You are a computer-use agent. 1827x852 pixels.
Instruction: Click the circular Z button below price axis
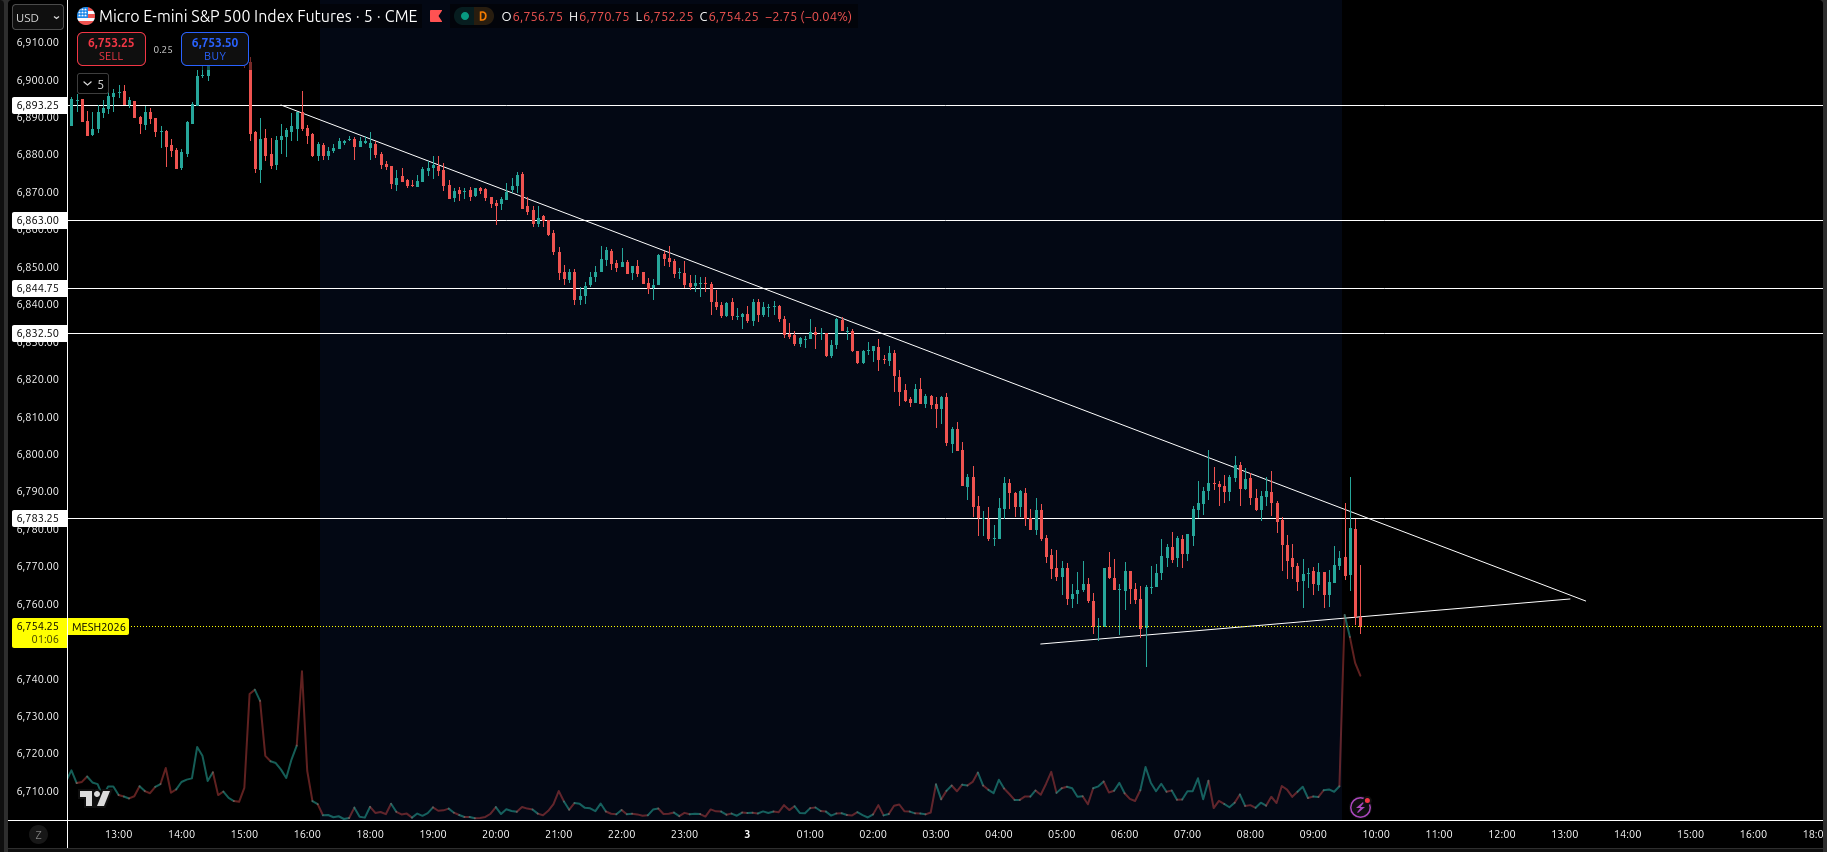[x=38, y=834]
